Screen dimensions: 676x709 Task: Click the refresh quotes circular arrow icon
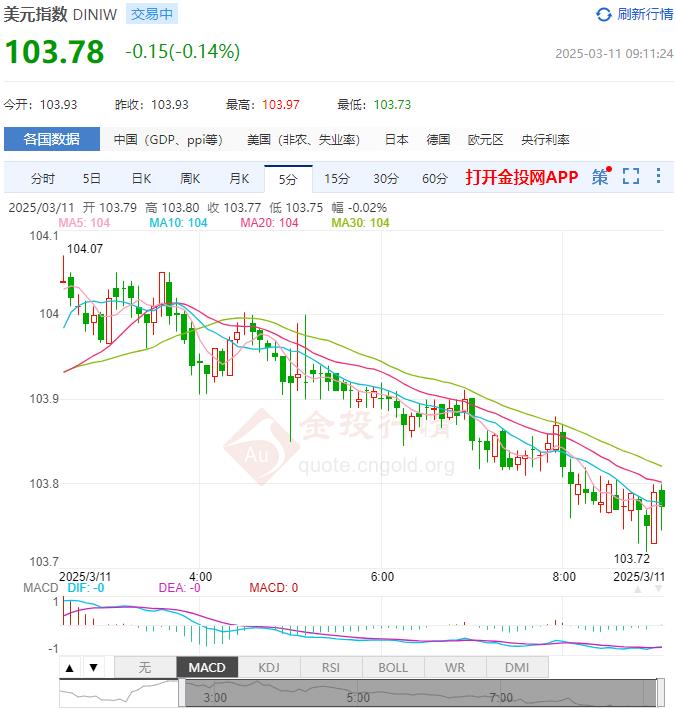(x=604, y=14)
